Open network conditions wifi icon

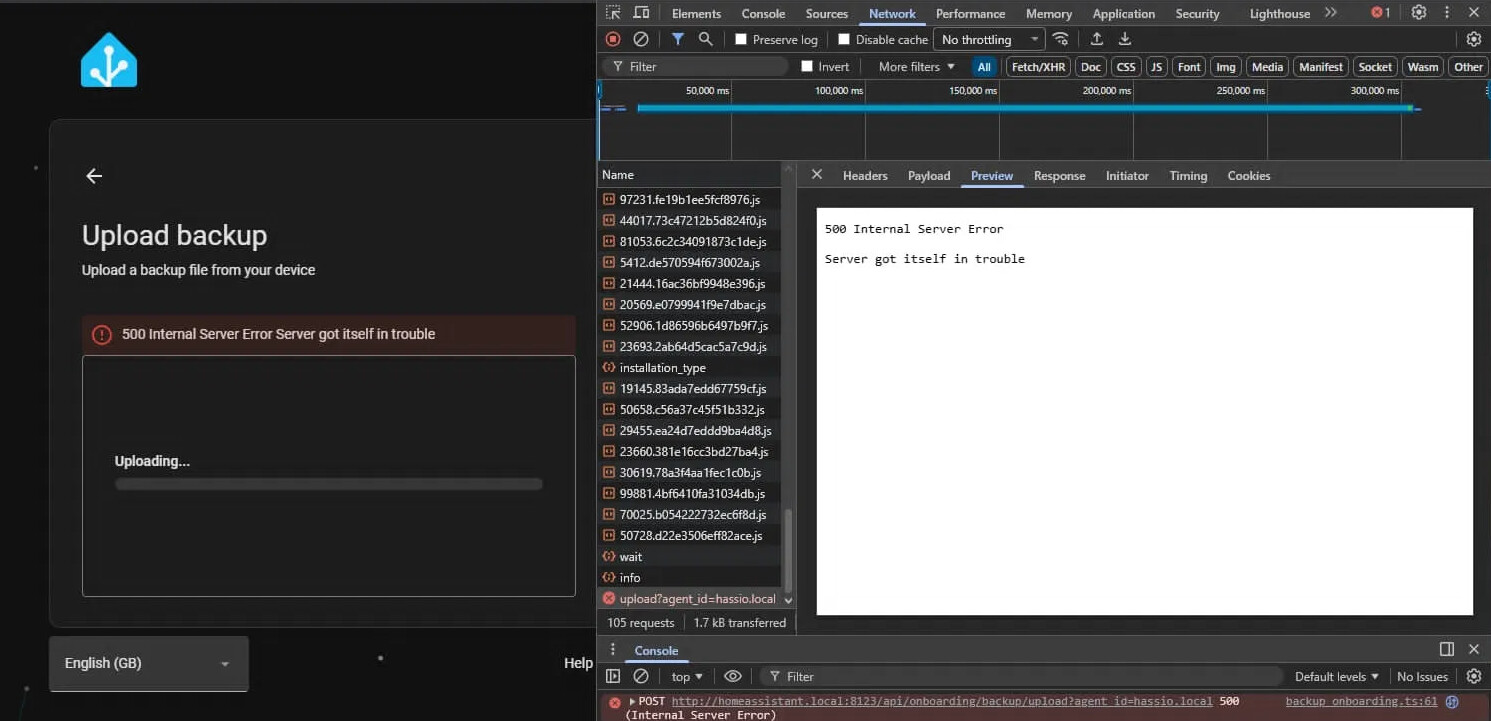[x=1061, y=39]
